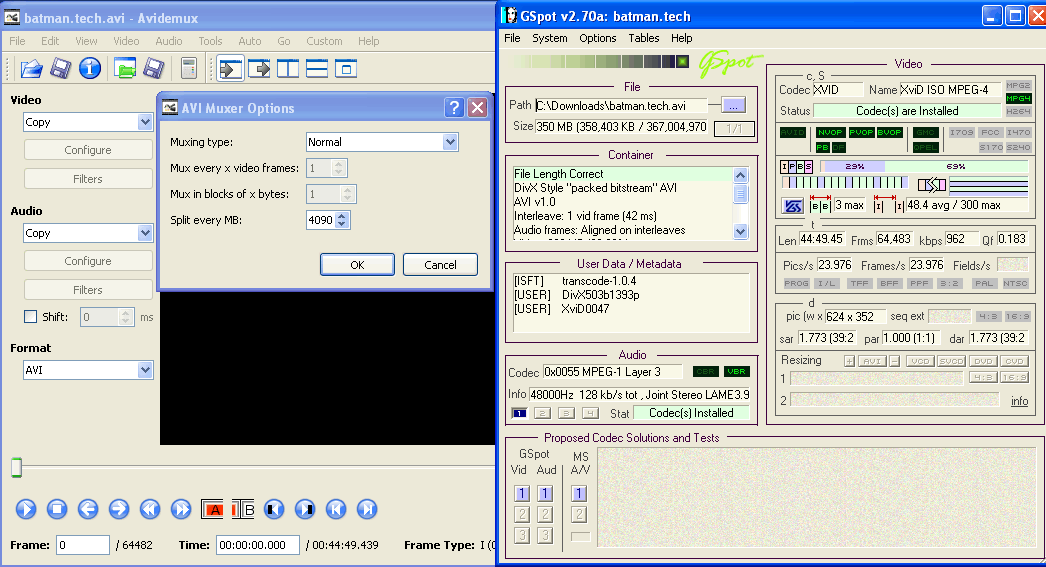Open the Muxing type Normal dropdown

click(450, 142)
